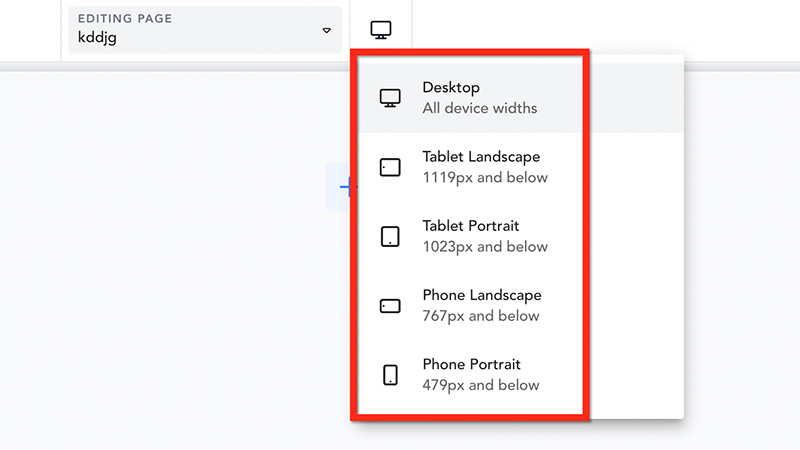This screenshot has height=450, width=800.
Task: Click the EDITING PAGE label
Action: [125, 18]
